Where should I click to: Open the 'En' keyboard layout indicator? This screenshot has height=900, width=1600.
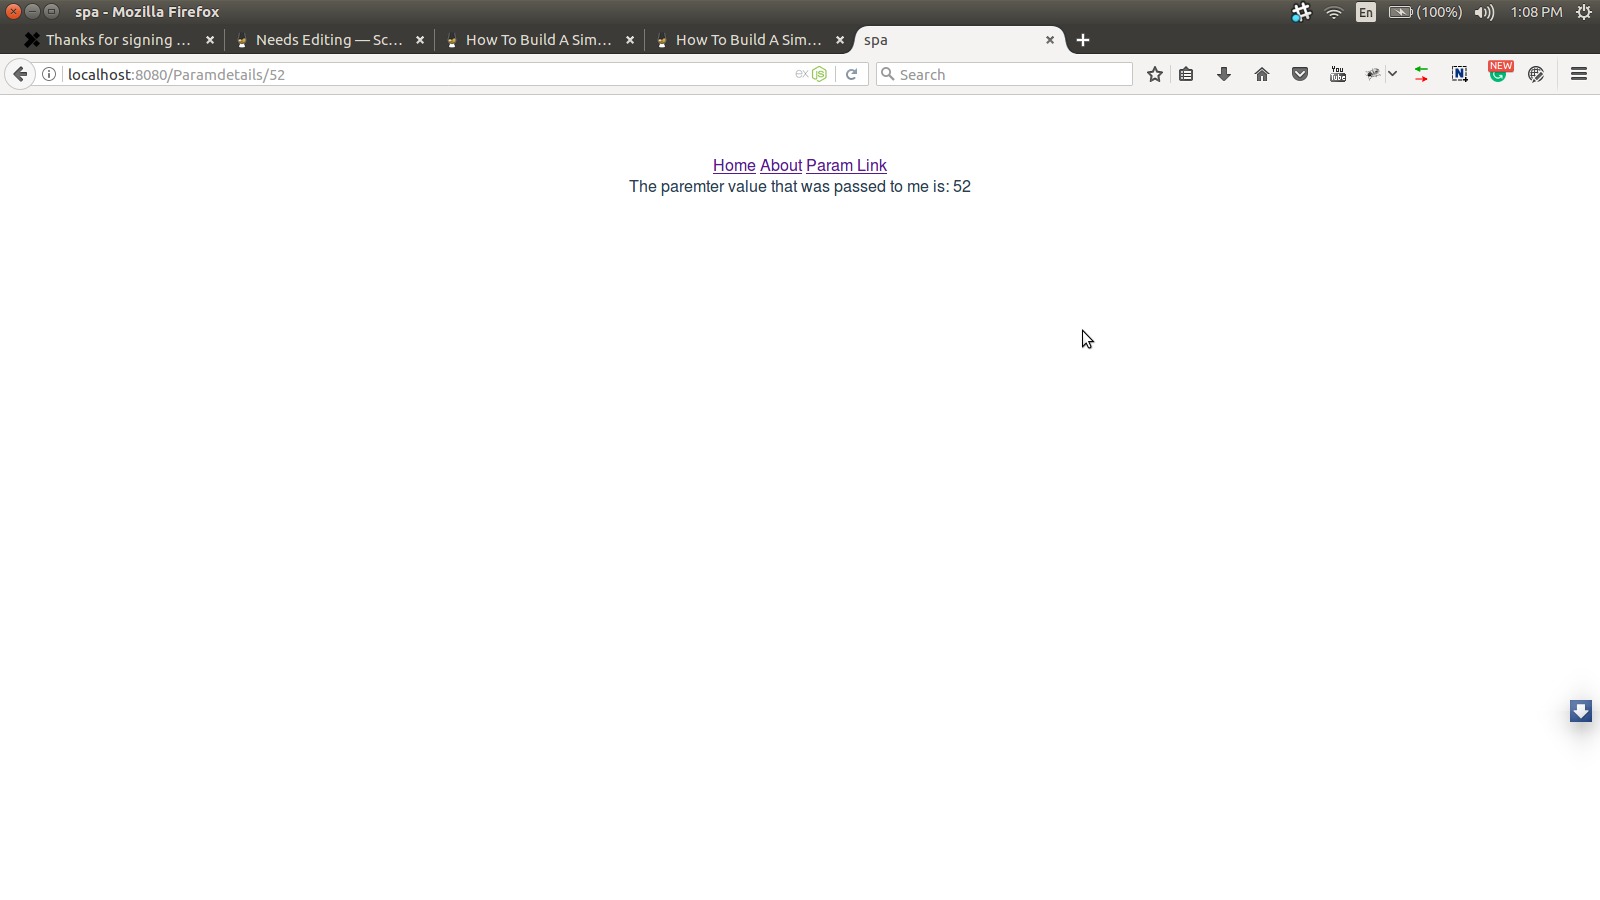coord(1366,12)
